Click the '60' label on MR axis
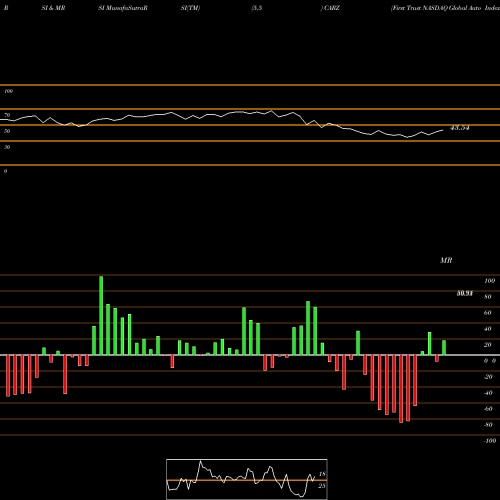 [488, 313]
